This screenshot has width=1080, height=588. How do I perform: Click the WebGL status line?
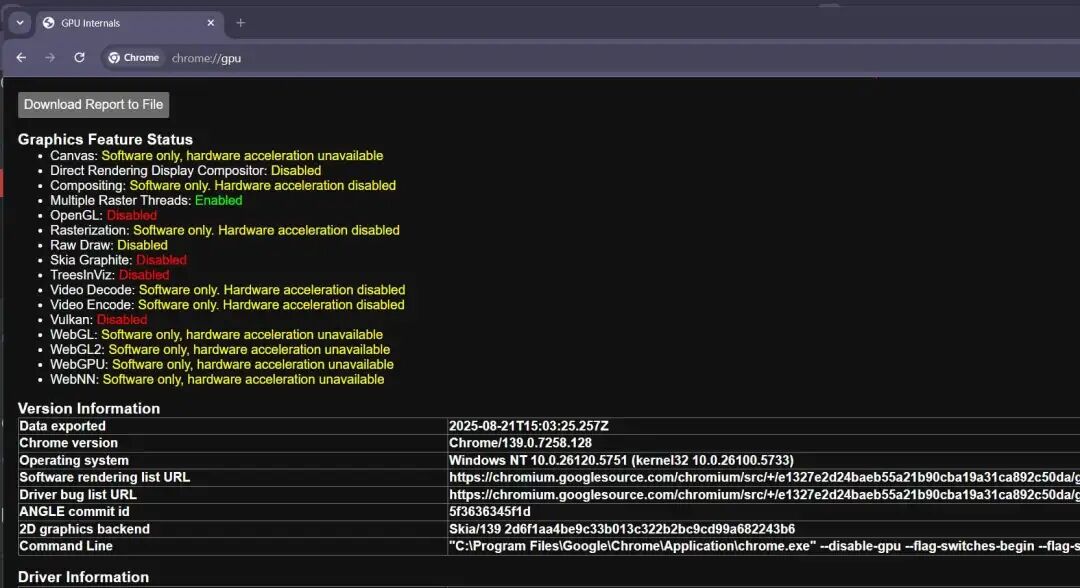point(216,335)
